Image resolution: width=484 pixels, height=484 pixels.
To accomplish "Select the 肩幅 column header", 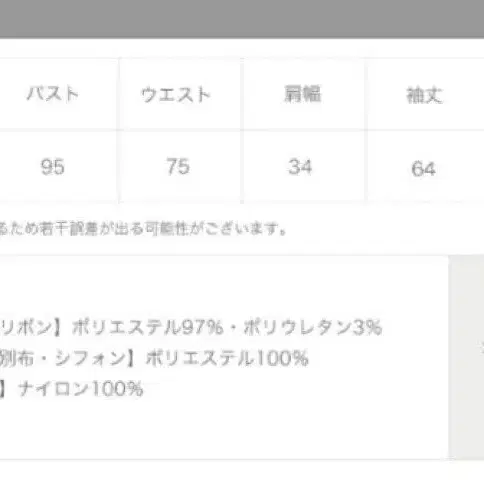I will click(x=302, y=94).
